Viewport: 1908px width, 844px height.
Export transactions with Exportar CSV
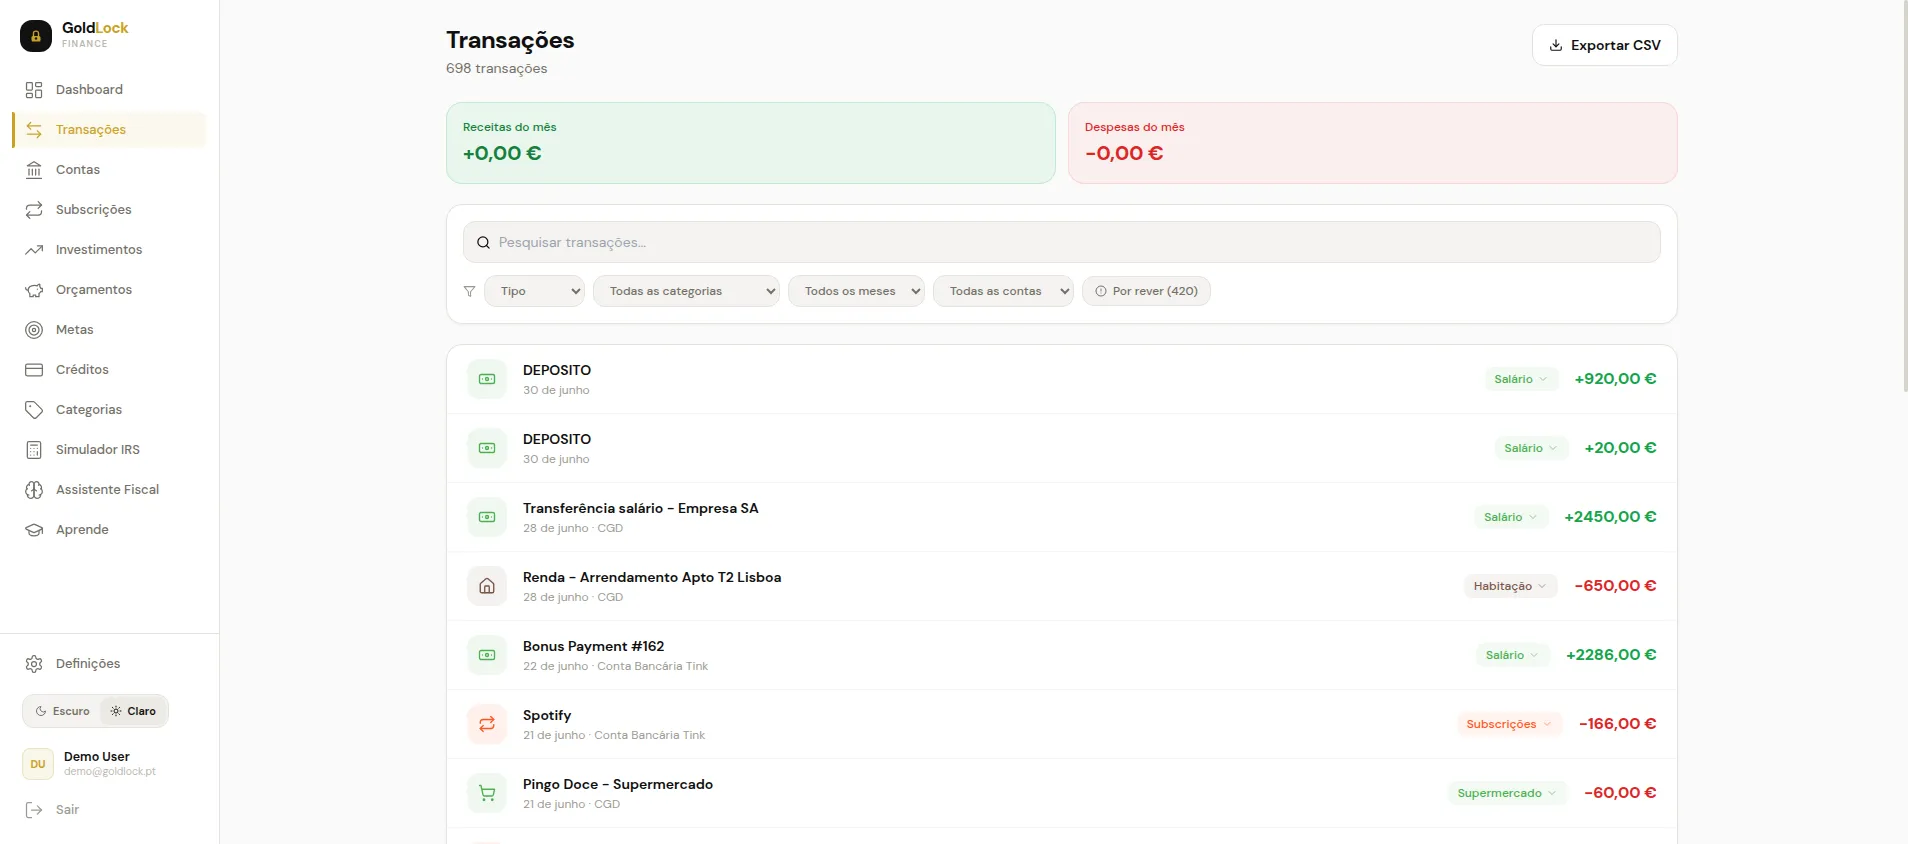tap(1605, 45)
